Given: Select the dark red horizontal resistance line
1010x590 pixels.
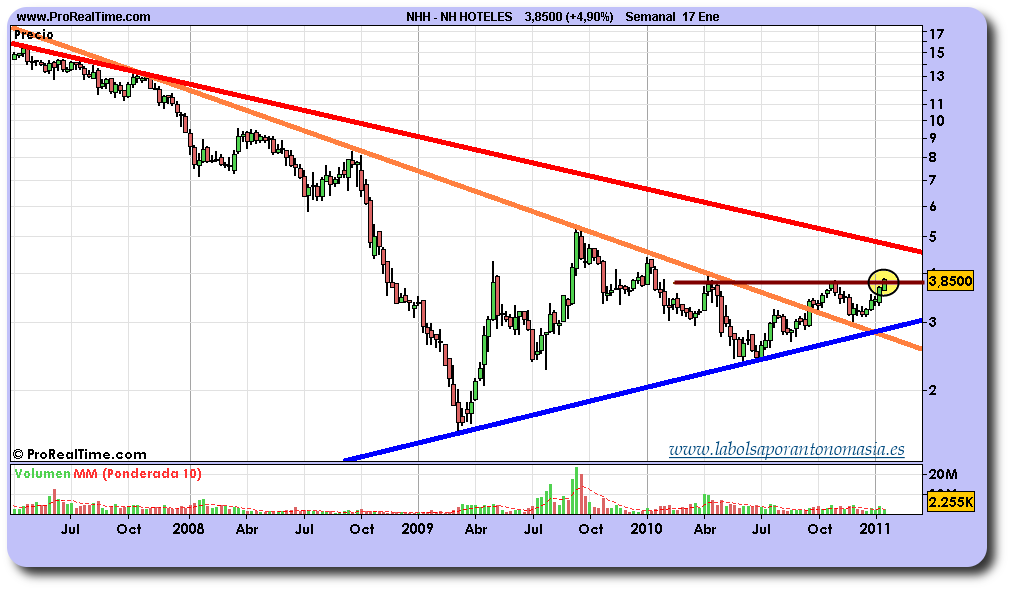Looking at the screenshot, I should pyautogui.click(x=797, y=282).
